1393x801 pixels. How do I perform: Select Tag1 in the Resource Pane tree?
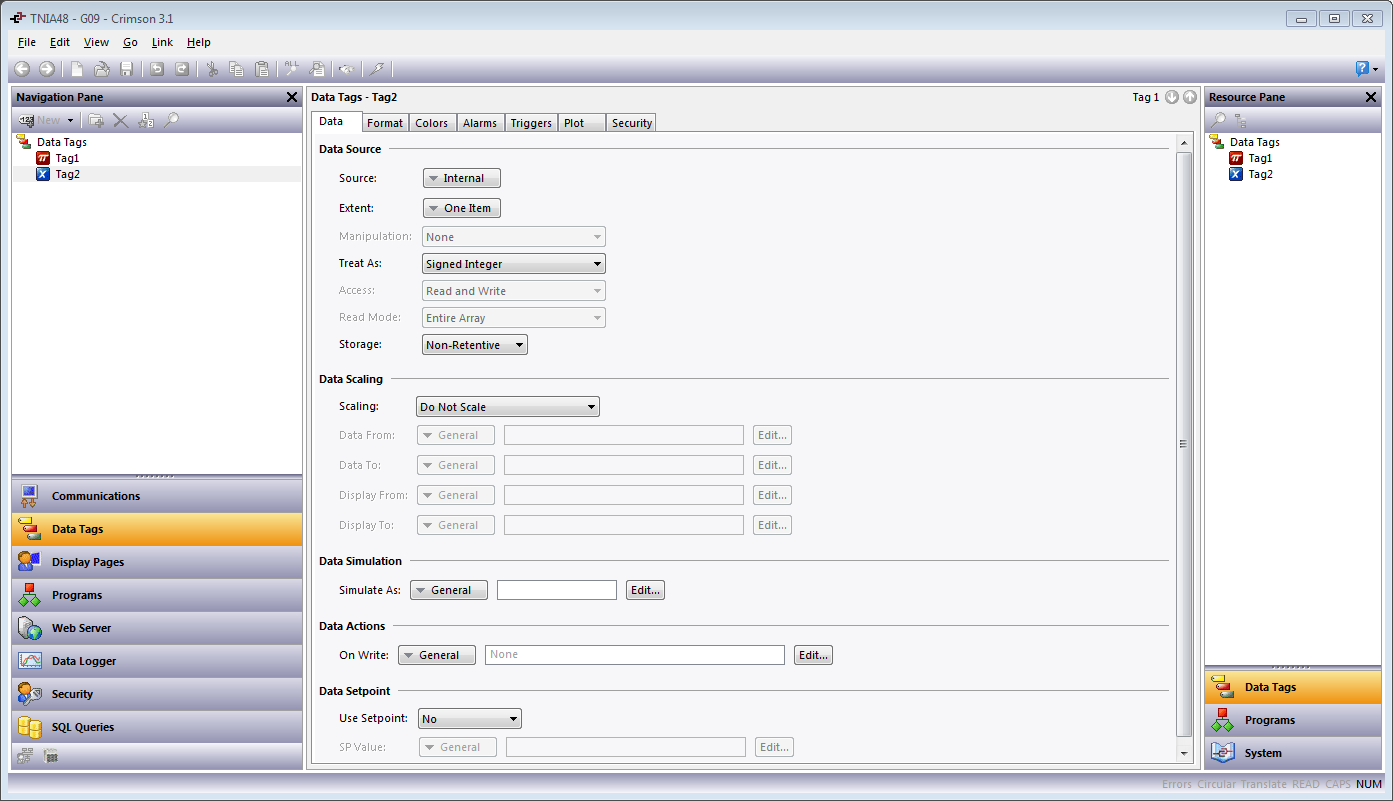point(1260,158)
